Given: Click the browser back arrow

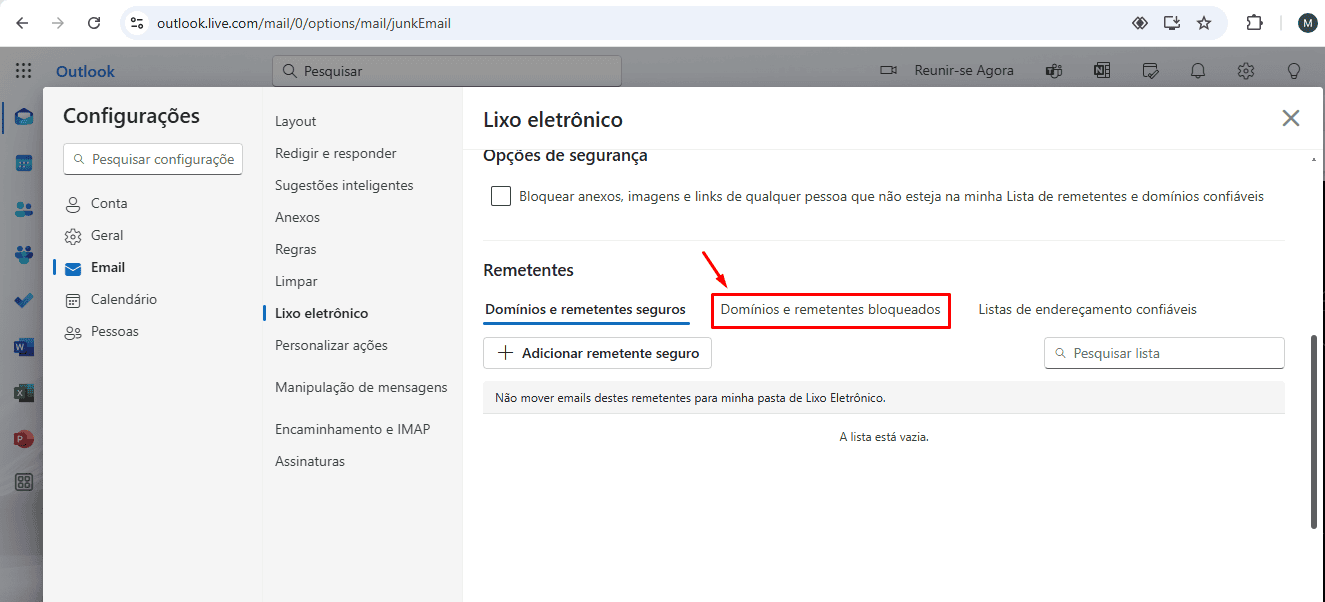Looking at the screenshot, I should coord(22,22).
